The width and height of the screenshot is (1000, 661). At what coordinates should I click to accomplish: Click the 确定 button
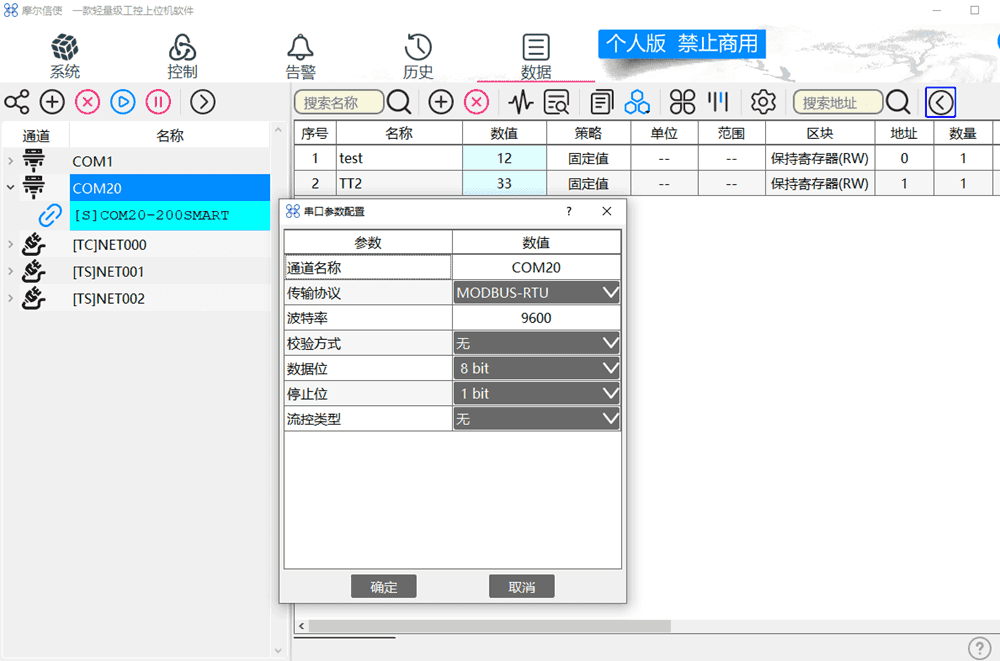(384, 587)
